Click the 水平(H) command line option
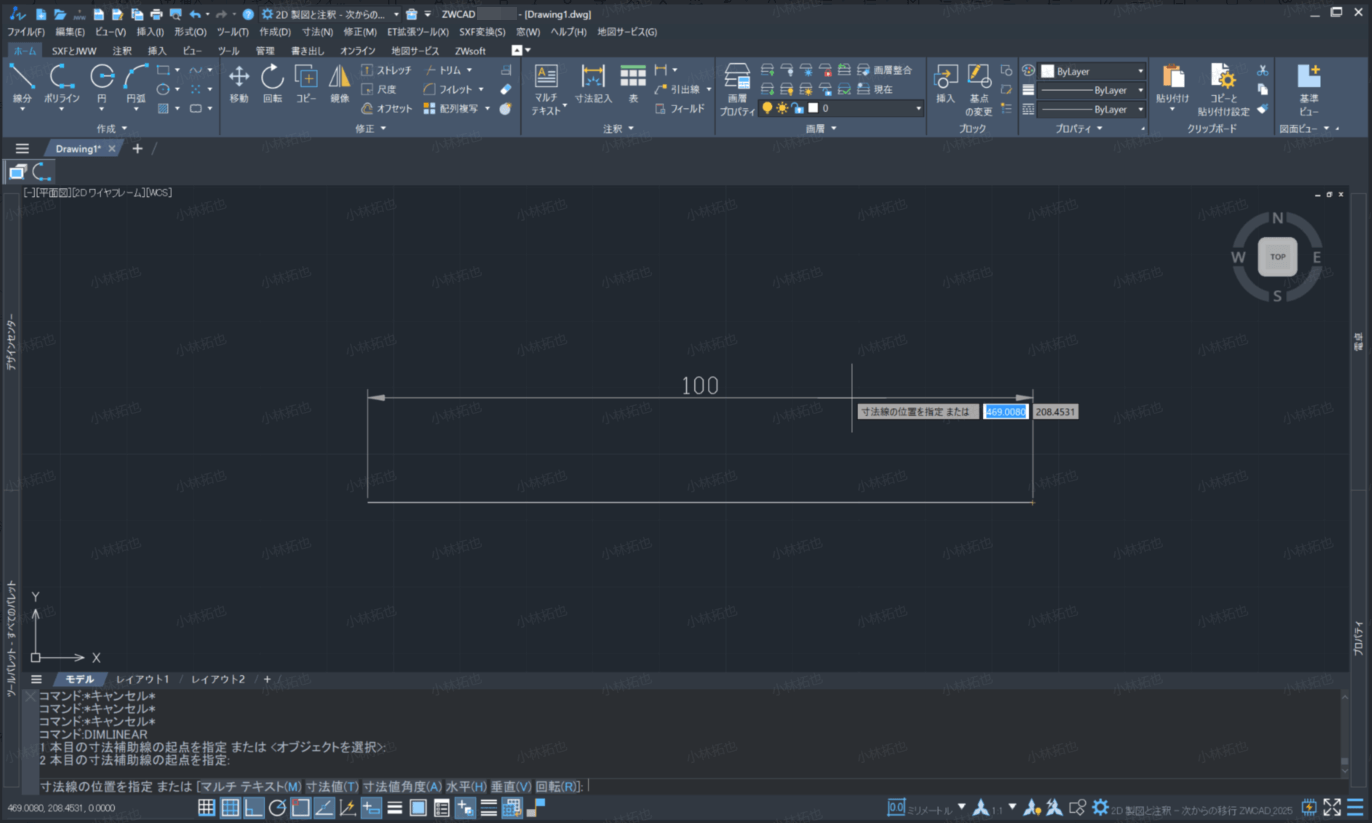Screen dimensions: 1372x823 point(466,786)
